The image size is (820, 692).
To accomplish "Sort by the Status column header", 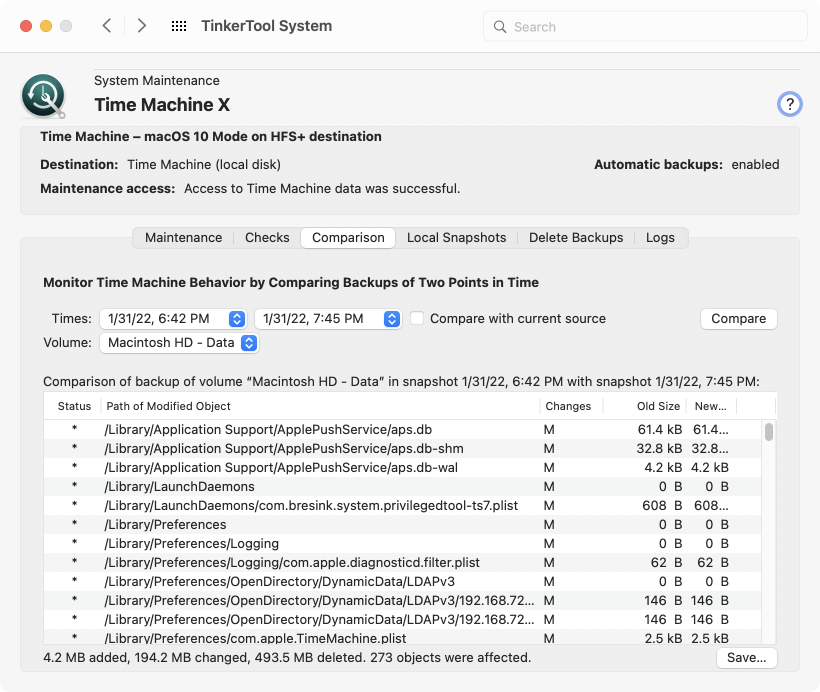I will pos(74,406).
